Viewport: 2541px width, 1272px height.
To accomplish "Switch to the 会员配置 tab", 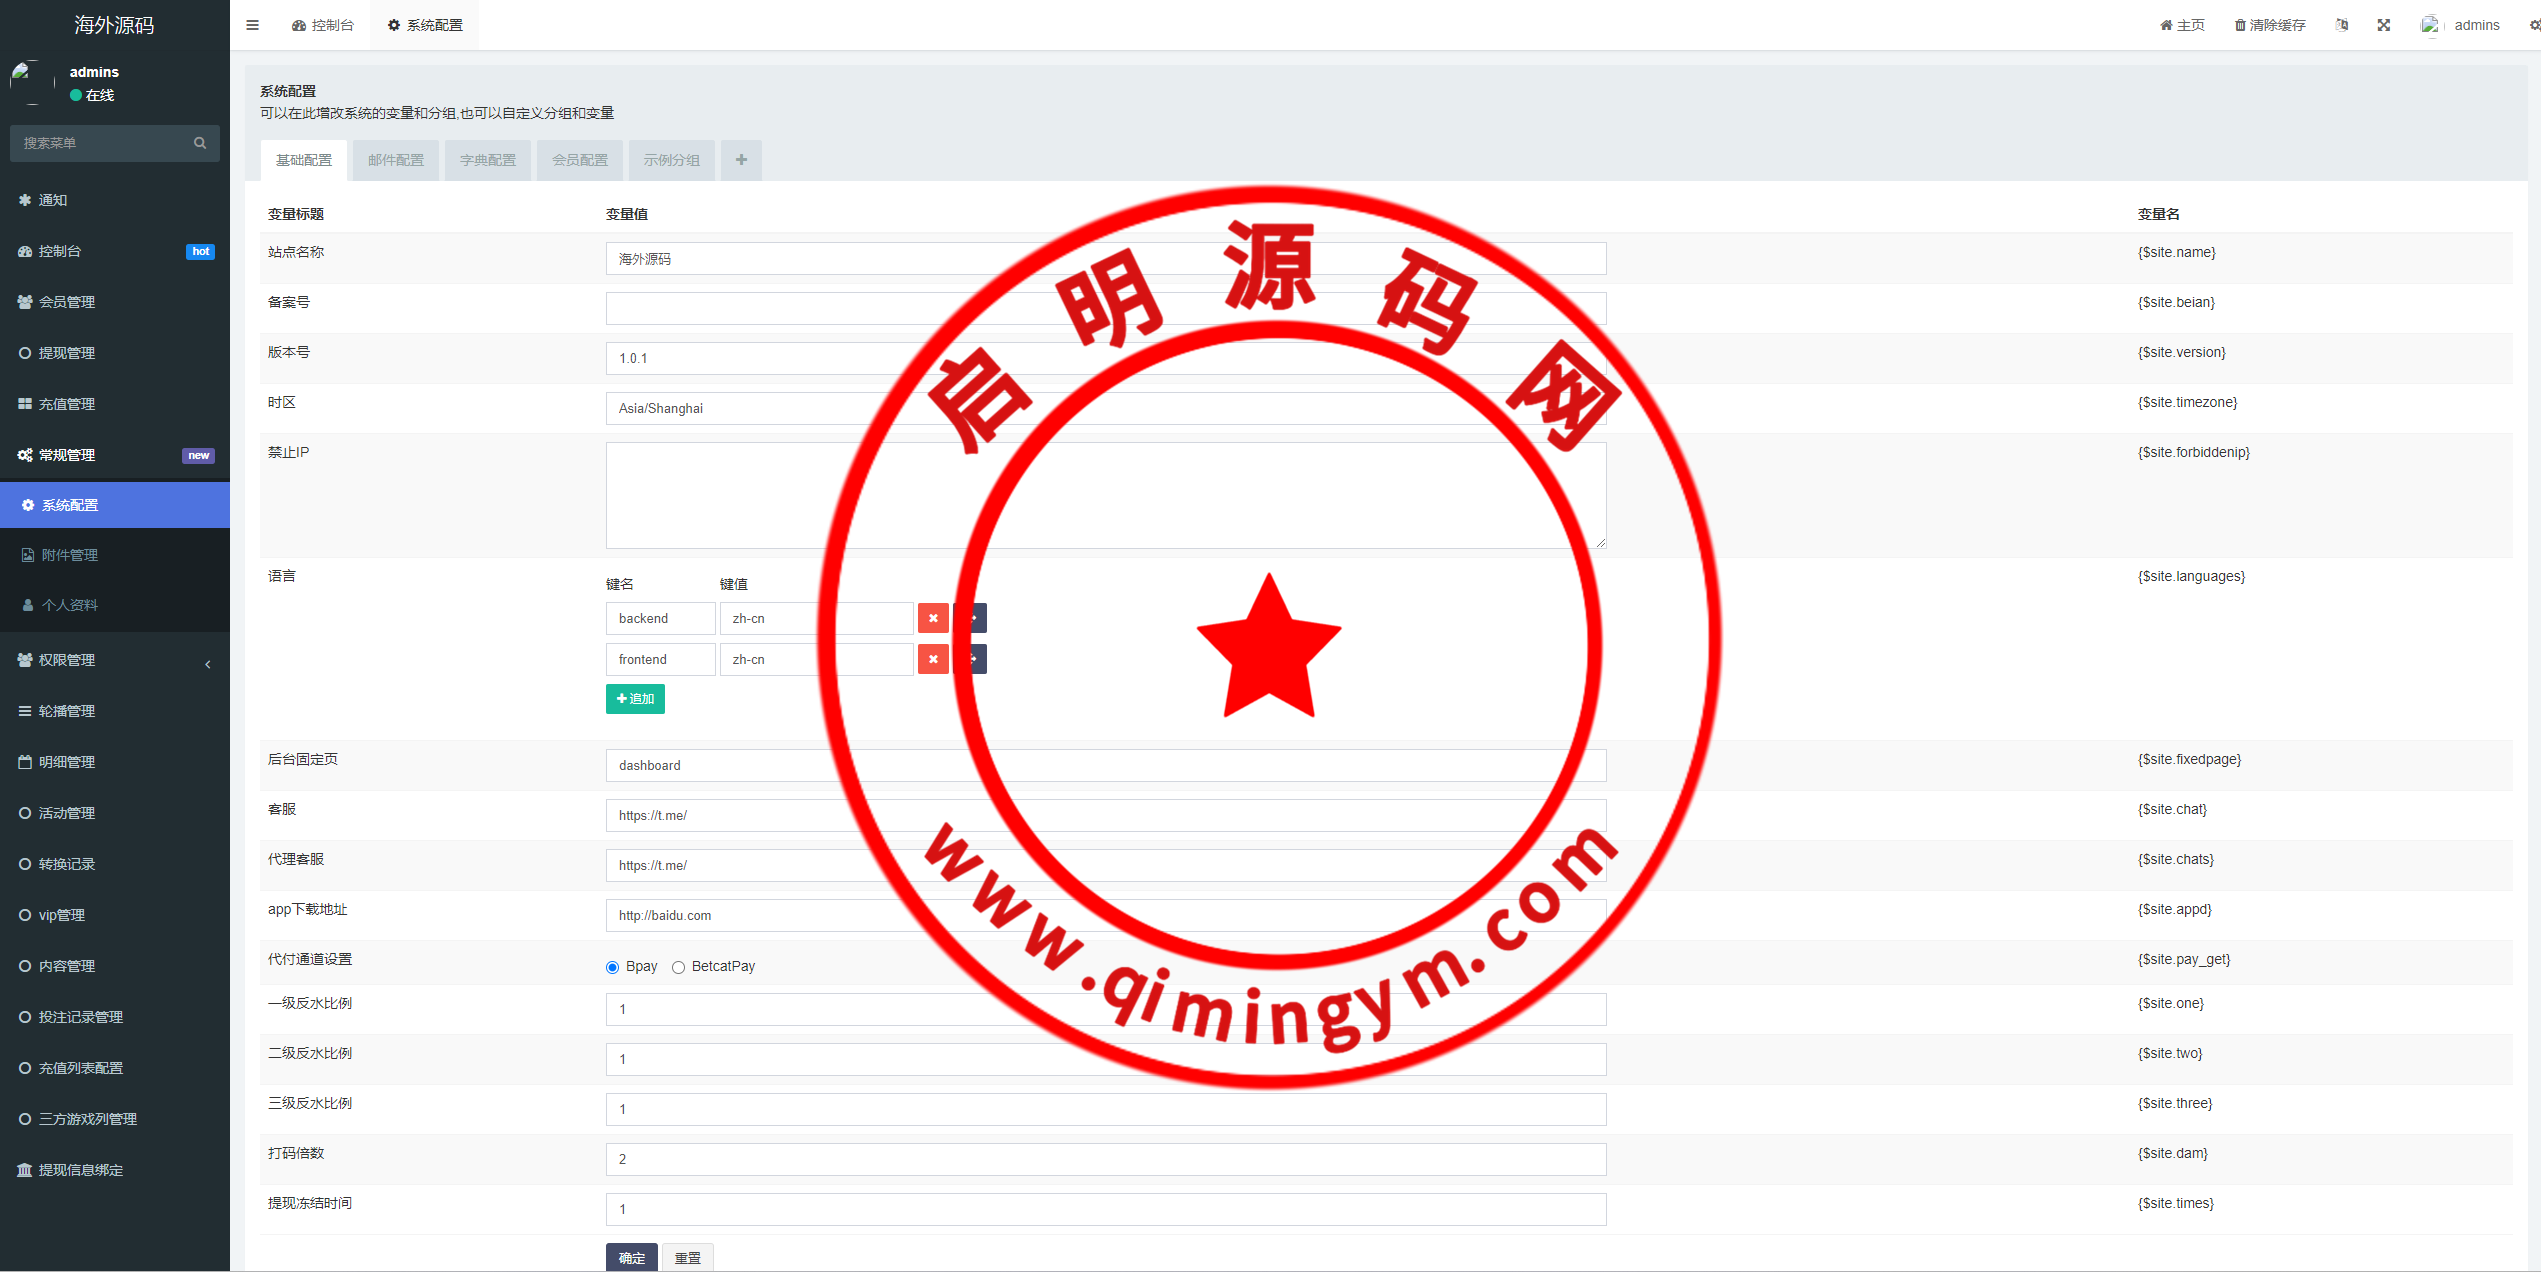I will pos(580,160).
